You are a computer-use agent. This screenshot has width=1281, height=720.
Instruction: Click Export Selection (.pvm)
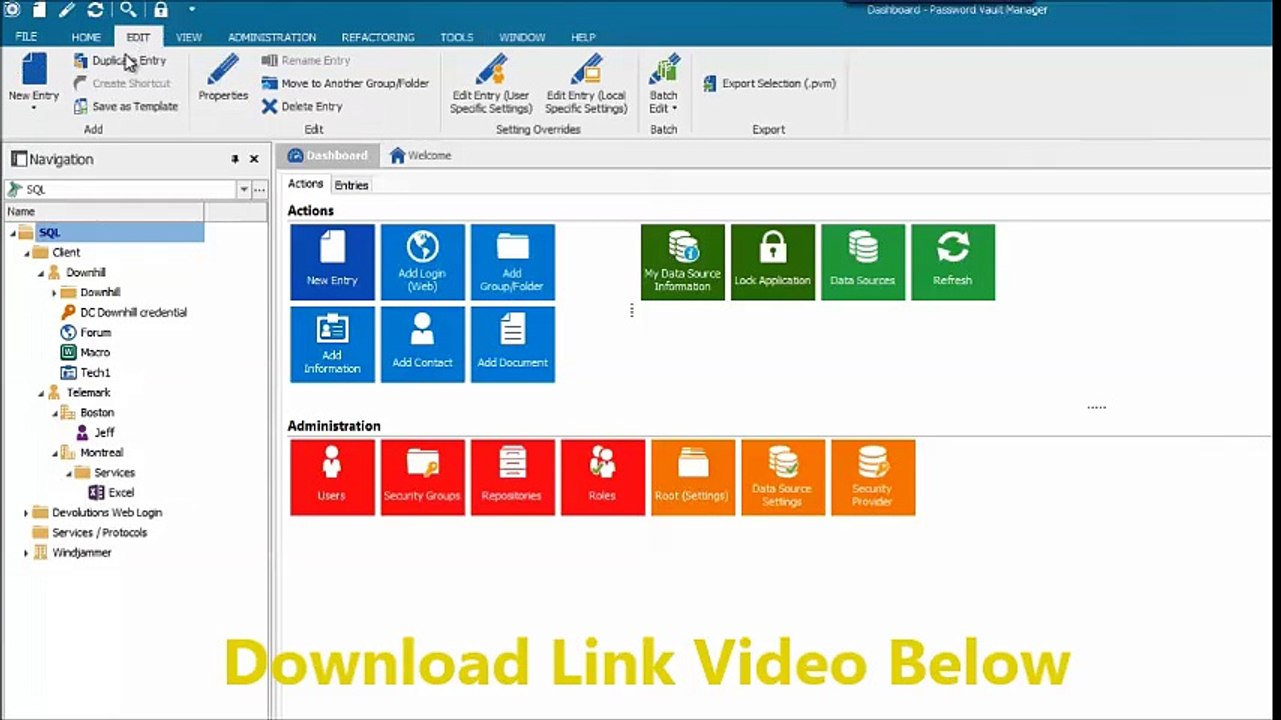coord(769,84)
